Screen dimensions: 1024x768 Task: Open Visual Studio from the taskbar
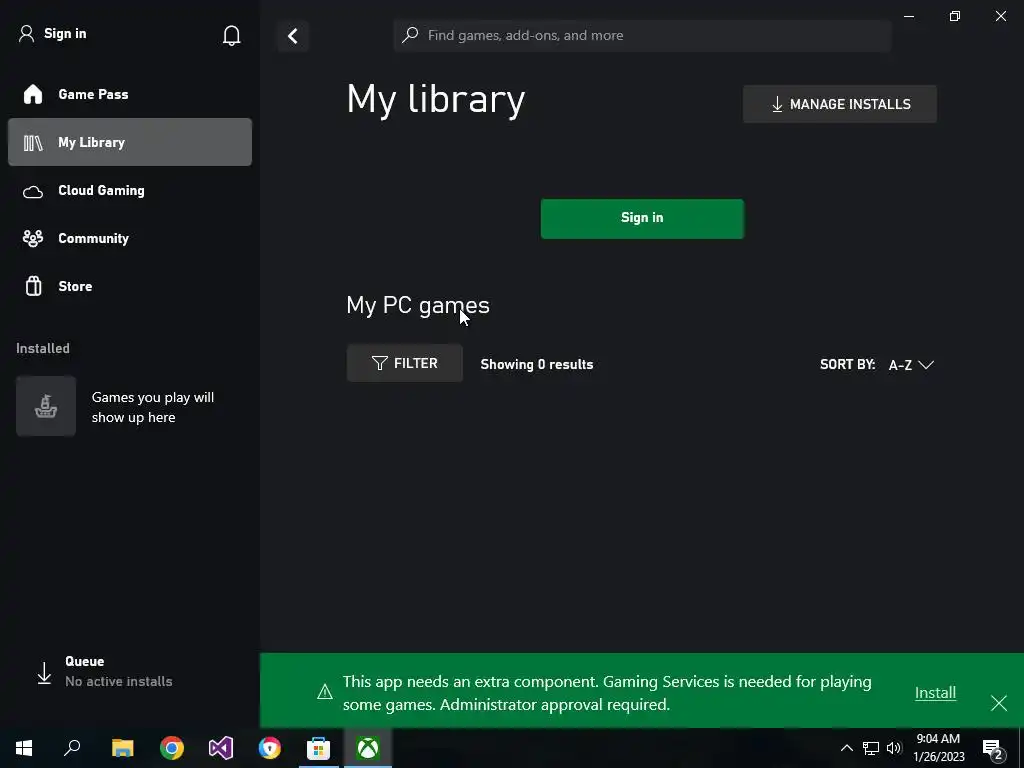point(221,748)
